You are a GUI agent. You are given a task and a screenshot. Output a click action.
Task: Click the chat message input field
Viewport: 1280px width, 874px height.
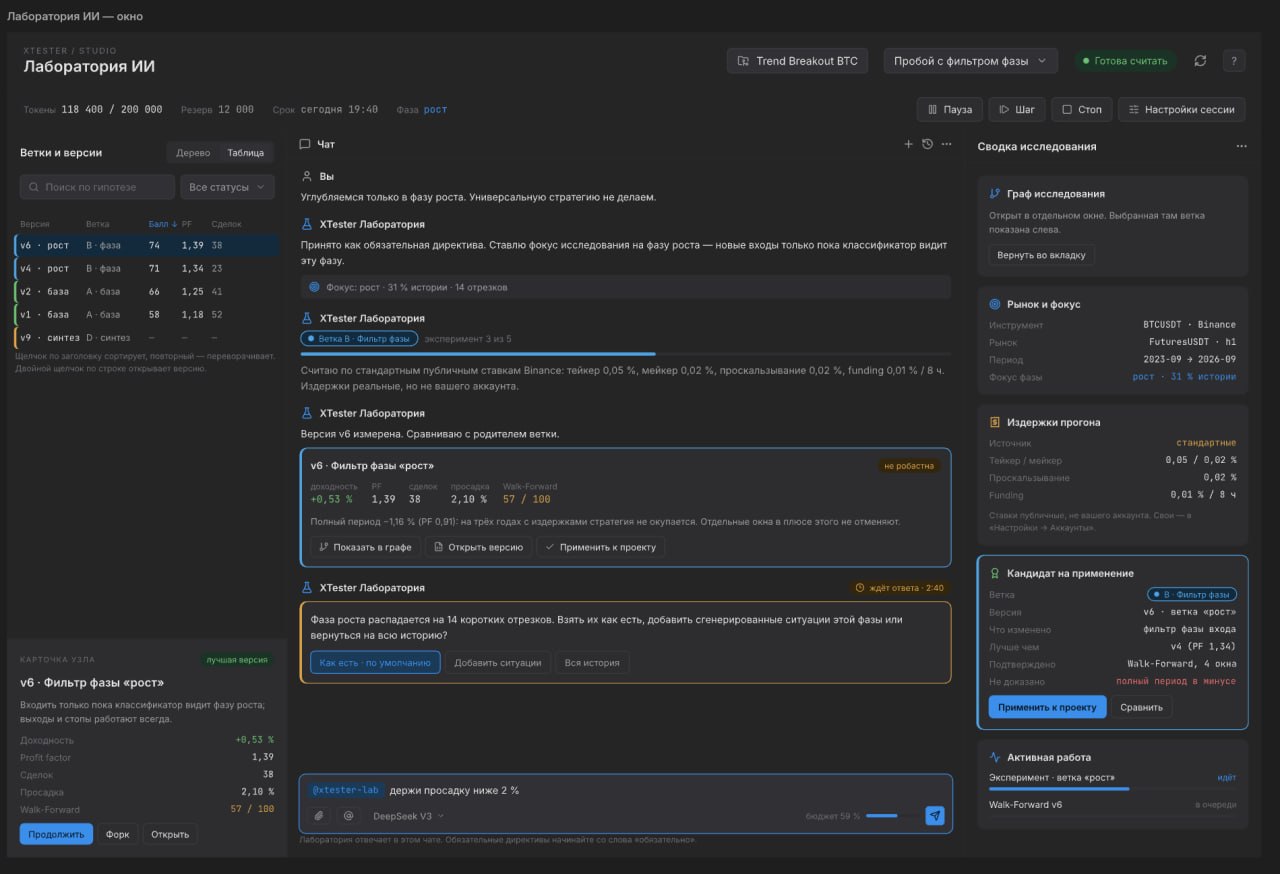pyautogui.click(x=626, y=790)
